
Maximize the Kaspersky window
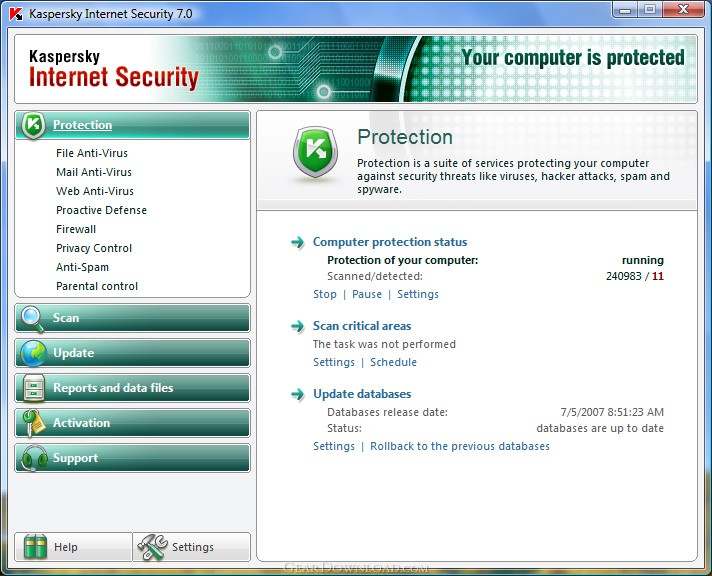tap(650, 10)
